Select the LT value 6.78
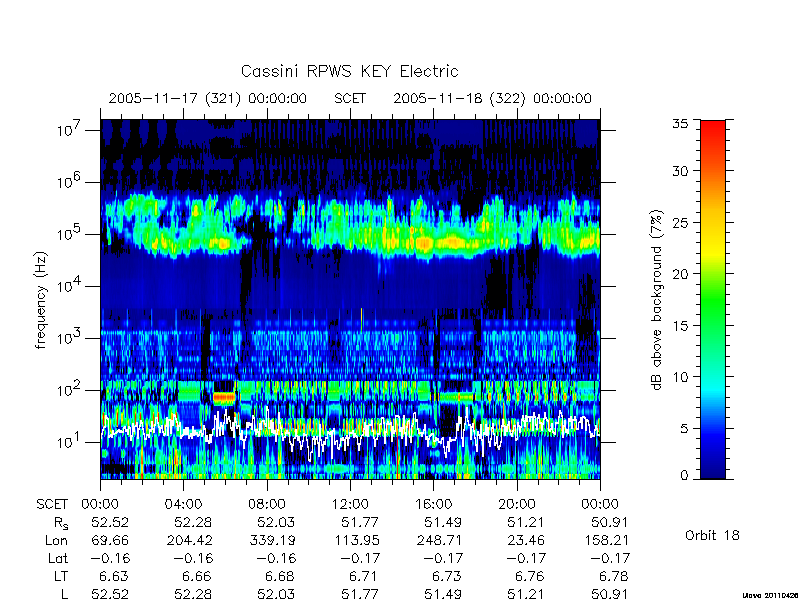This screenshot has height=600, width=800. click(x=614, y=576)
